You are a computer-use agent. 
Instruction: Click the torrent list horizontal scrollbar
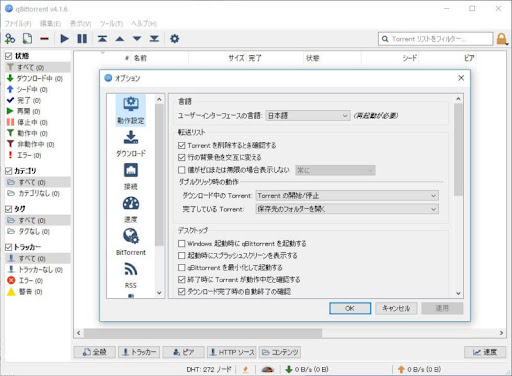pos(203,333)
